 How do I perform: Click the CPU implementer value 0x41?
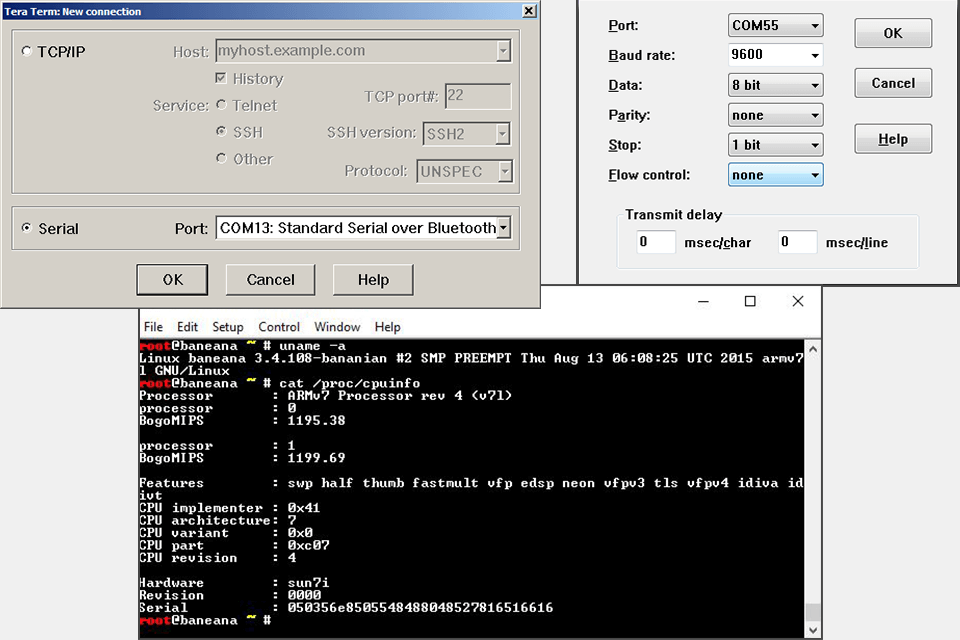pos(304,508)
